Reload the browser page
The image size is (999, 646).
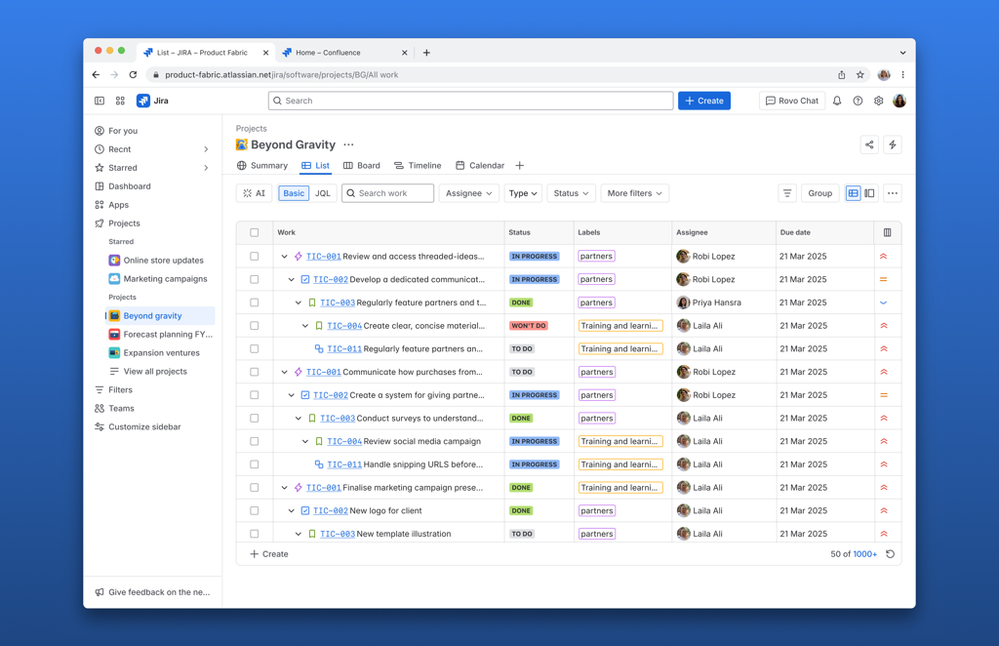[133, 75]
